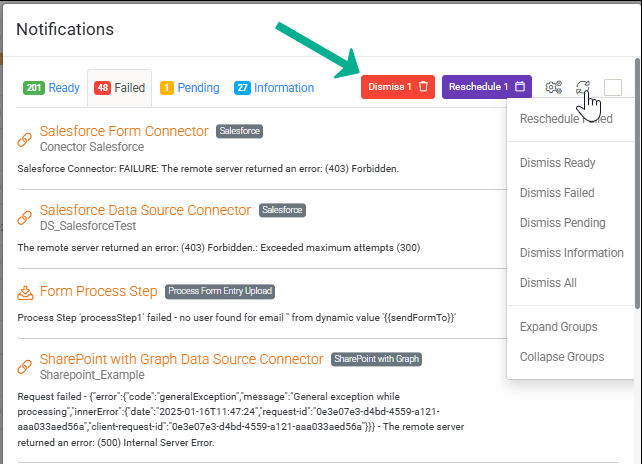The height and width of the screenshot is (464, 642).
Task: Select the Failed tab
Action: [120, 88]
